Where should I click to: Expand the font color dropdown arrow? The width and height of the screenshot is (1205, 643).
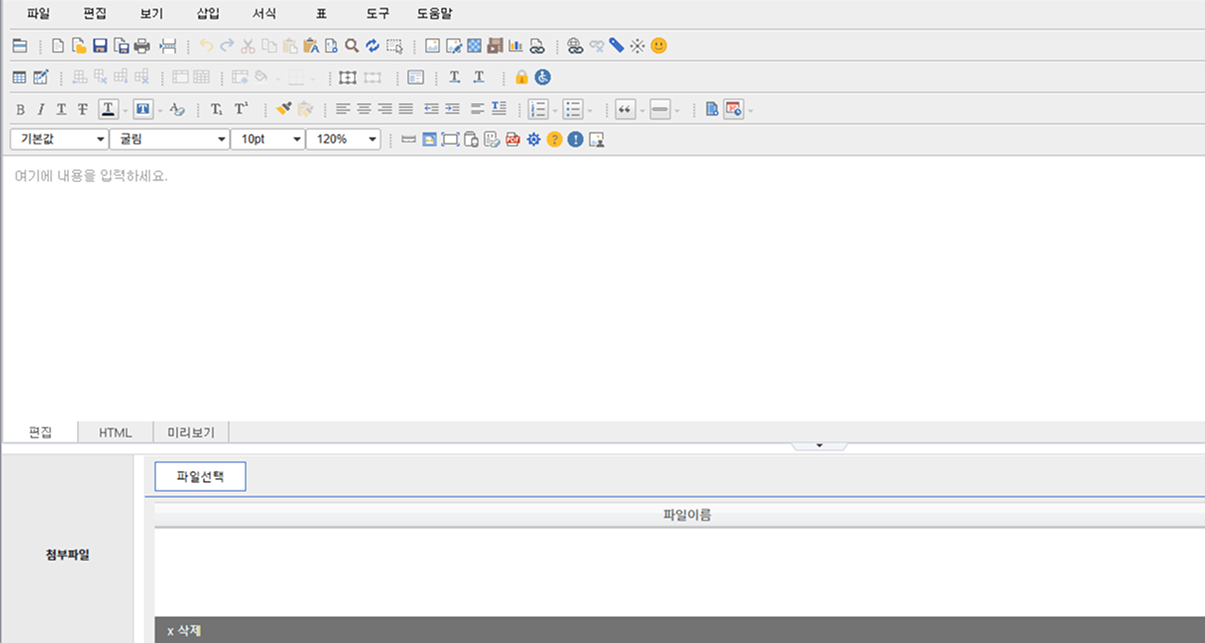(x=125, y=110)
